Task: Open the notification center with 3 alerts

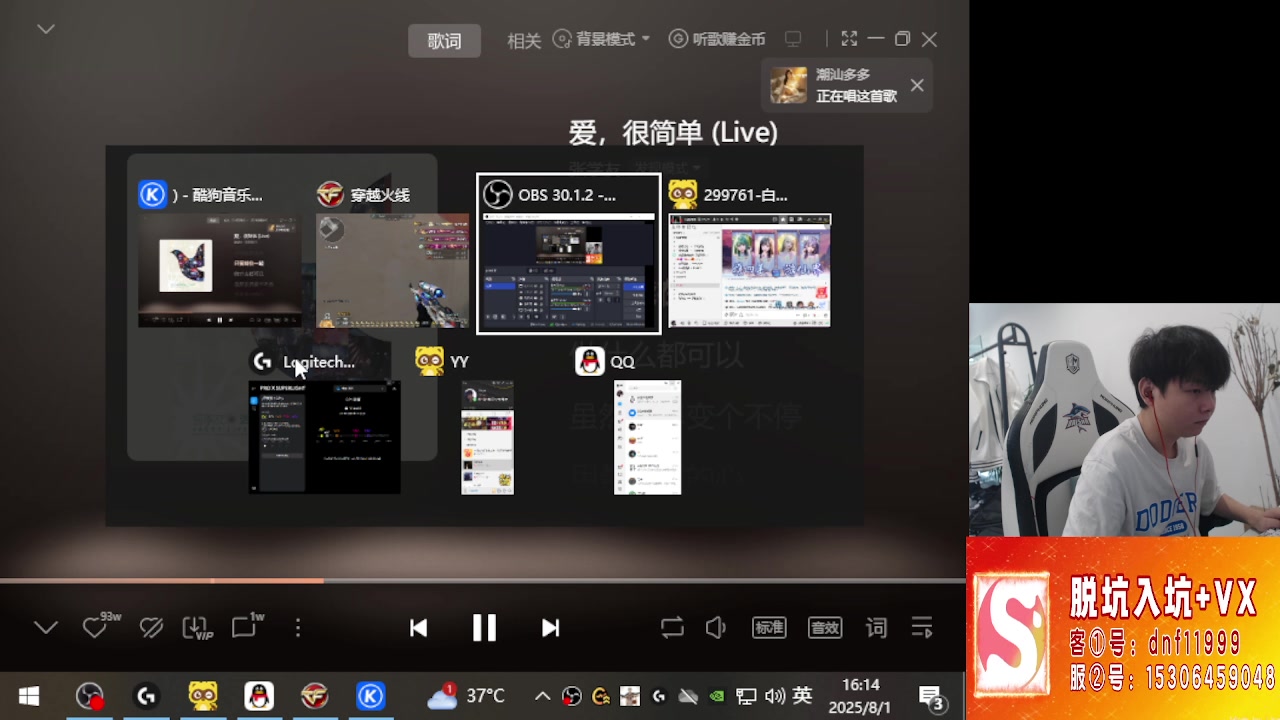Action: click(933, 697)
